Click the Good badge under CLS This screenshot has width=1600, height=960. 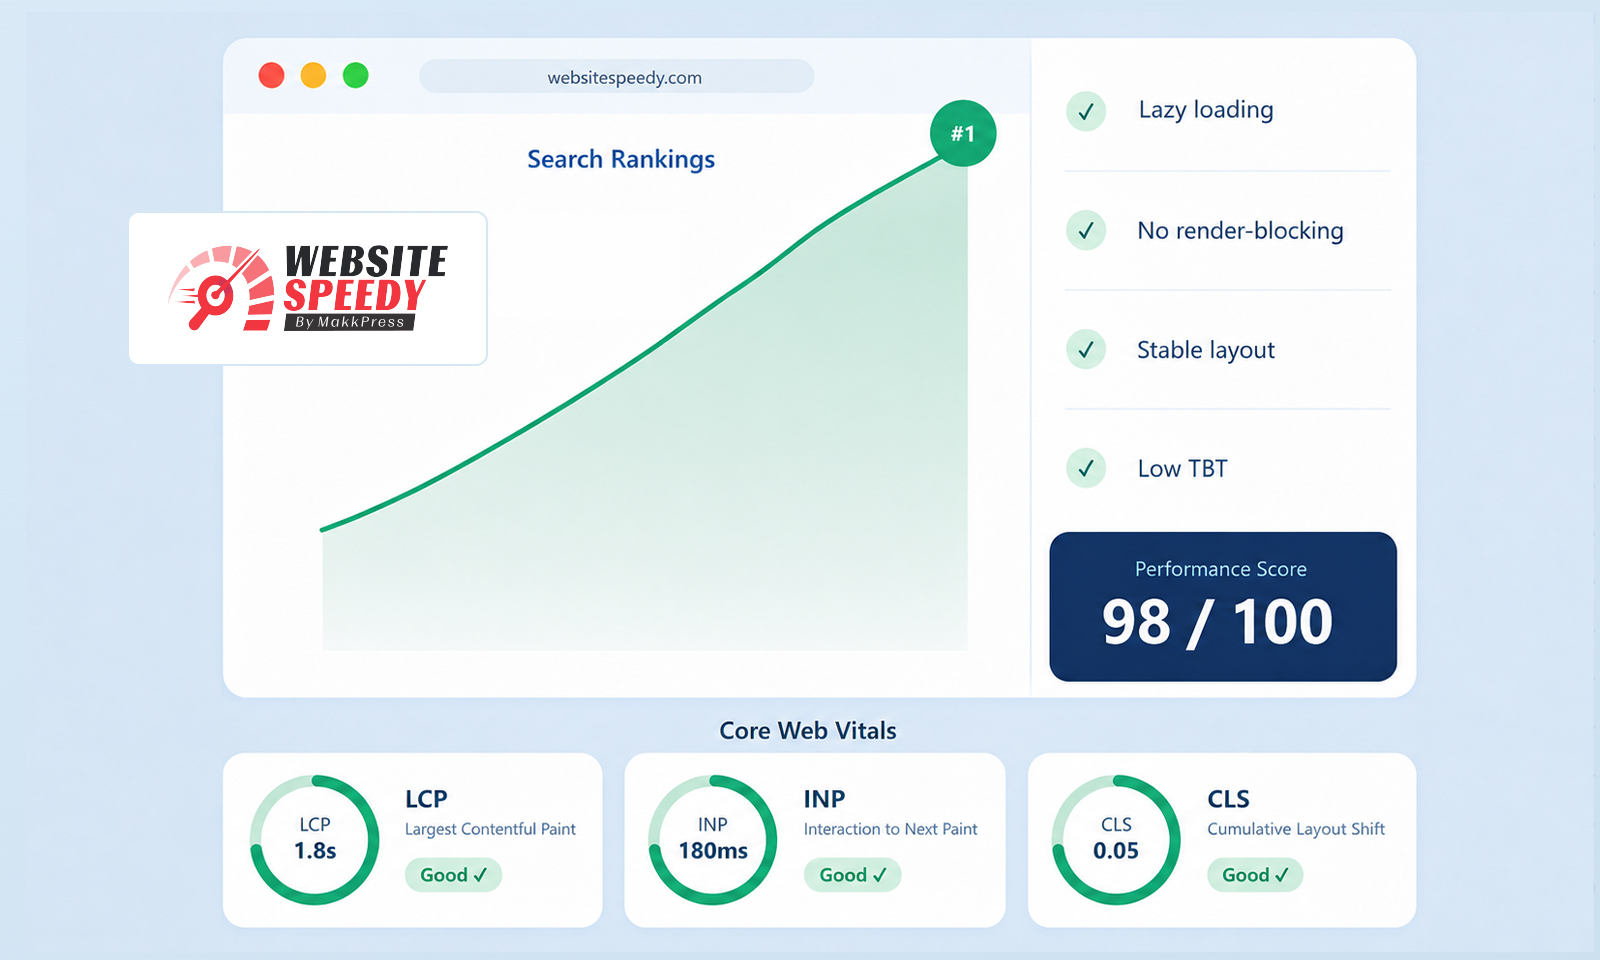click(1255, 875)
